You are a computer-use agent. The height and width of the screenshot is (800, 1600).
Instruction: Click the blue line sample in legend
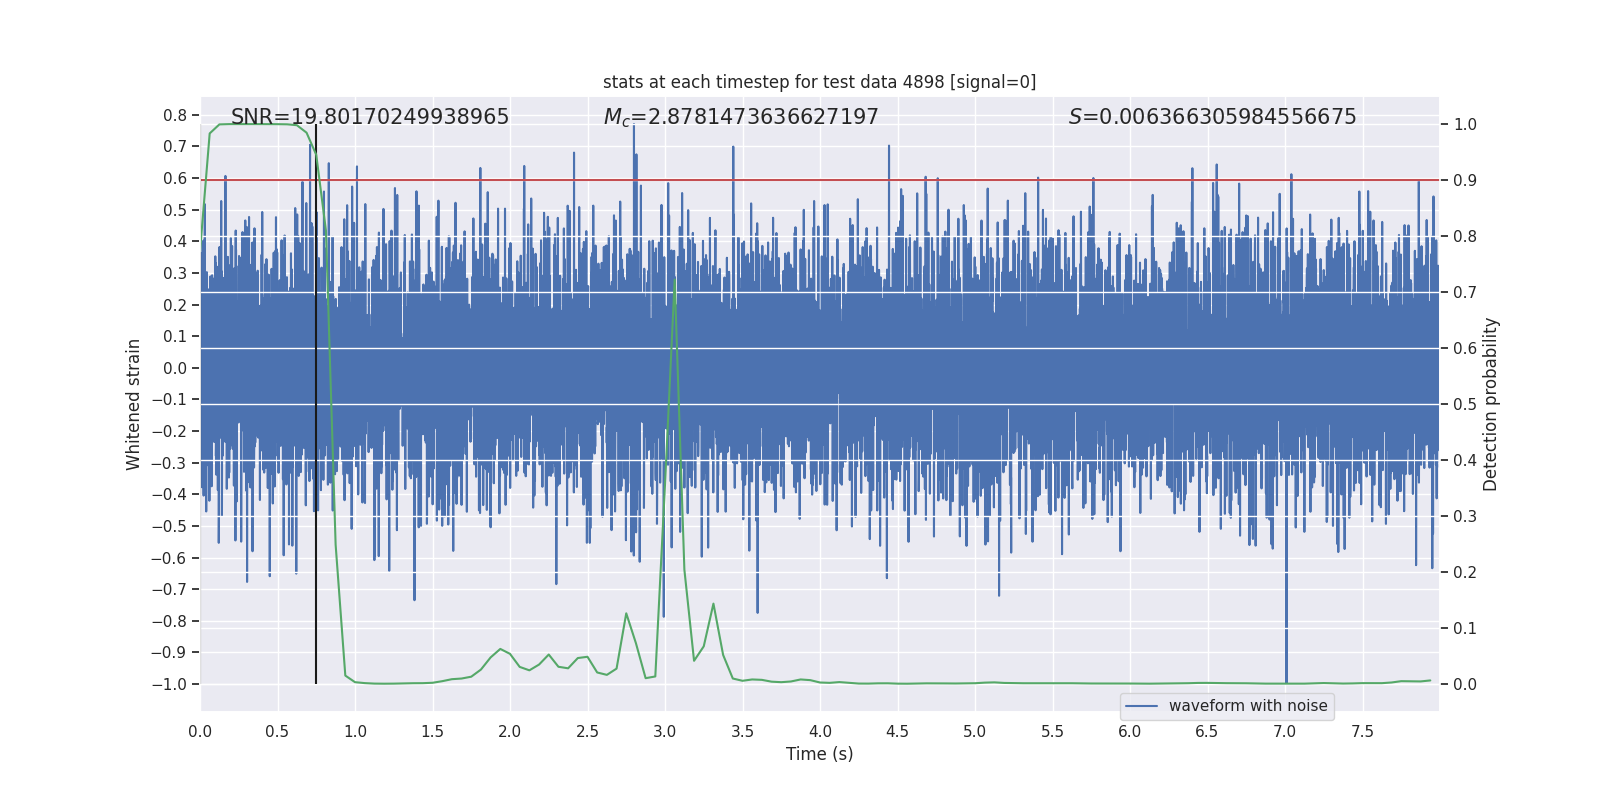(x=1142, y=706)
